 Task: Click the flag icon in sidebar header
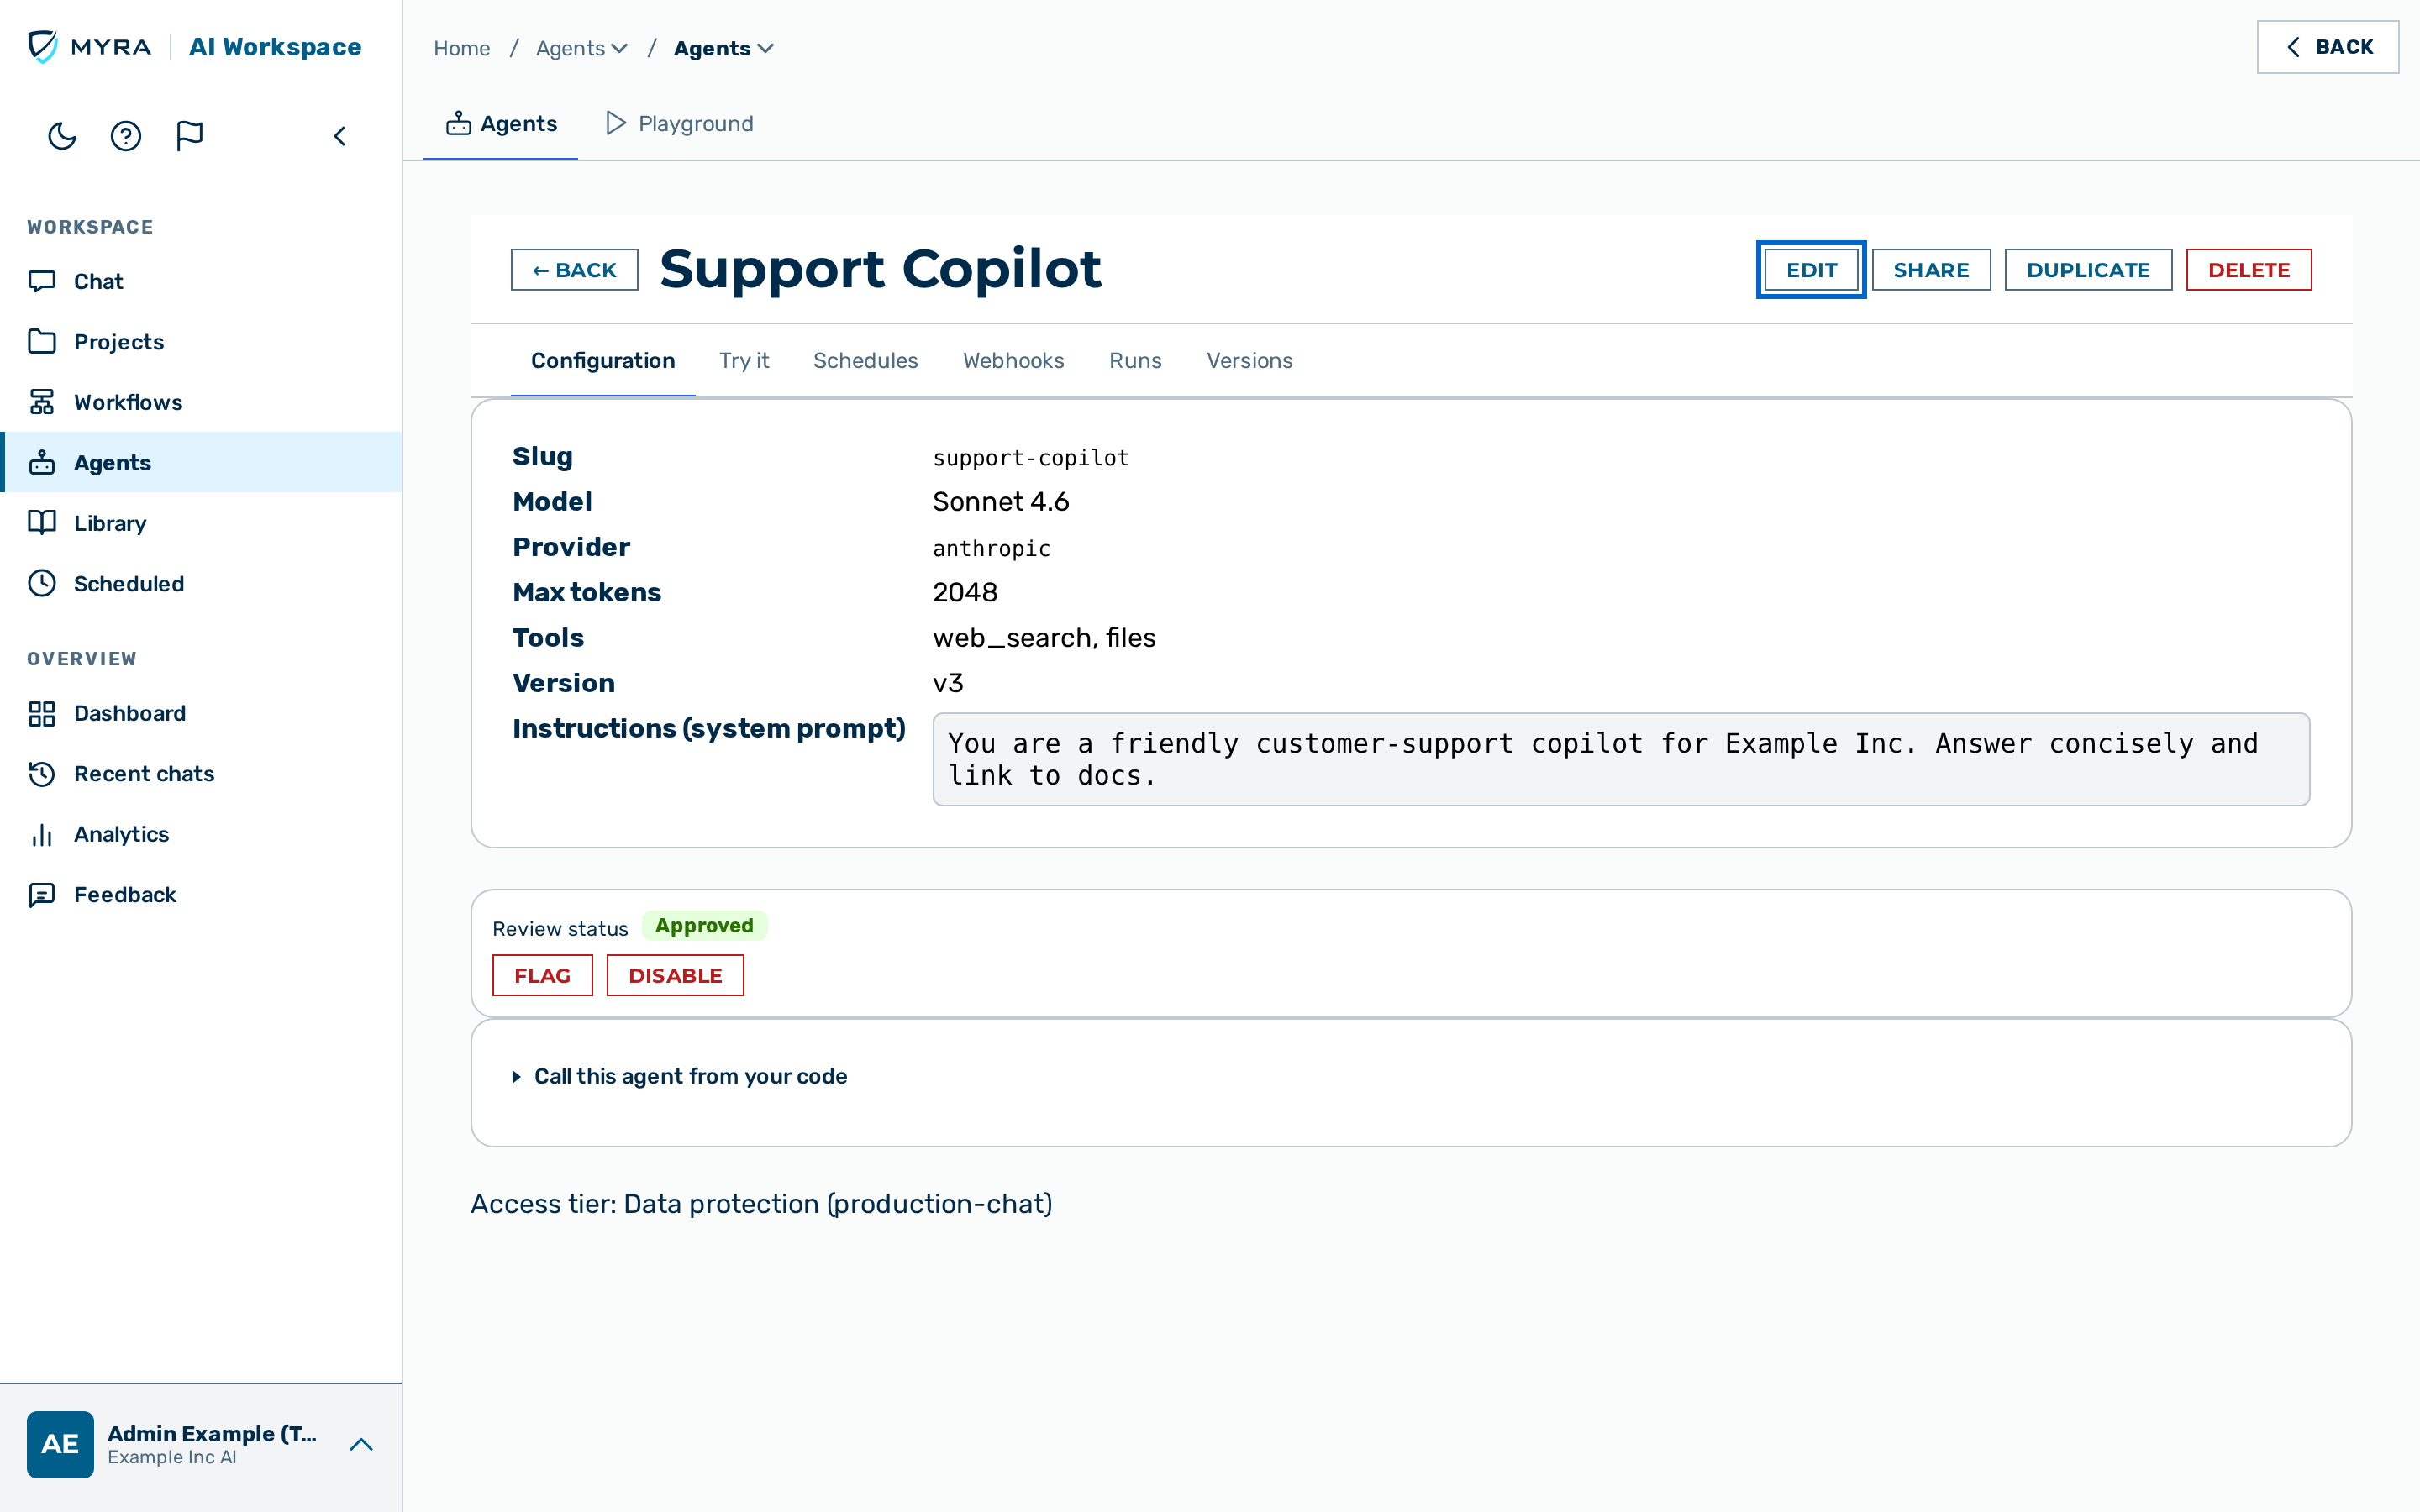(190, 136)
